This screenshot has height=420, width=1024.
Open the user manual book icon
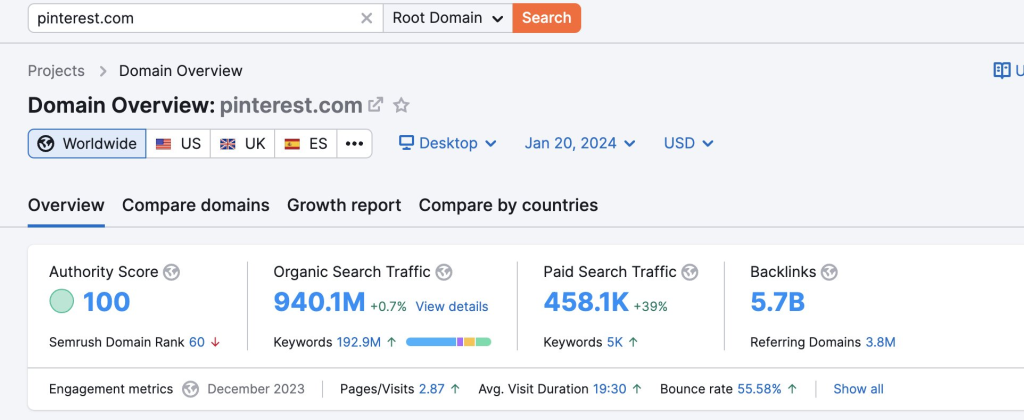click(x=1001, y=70)
